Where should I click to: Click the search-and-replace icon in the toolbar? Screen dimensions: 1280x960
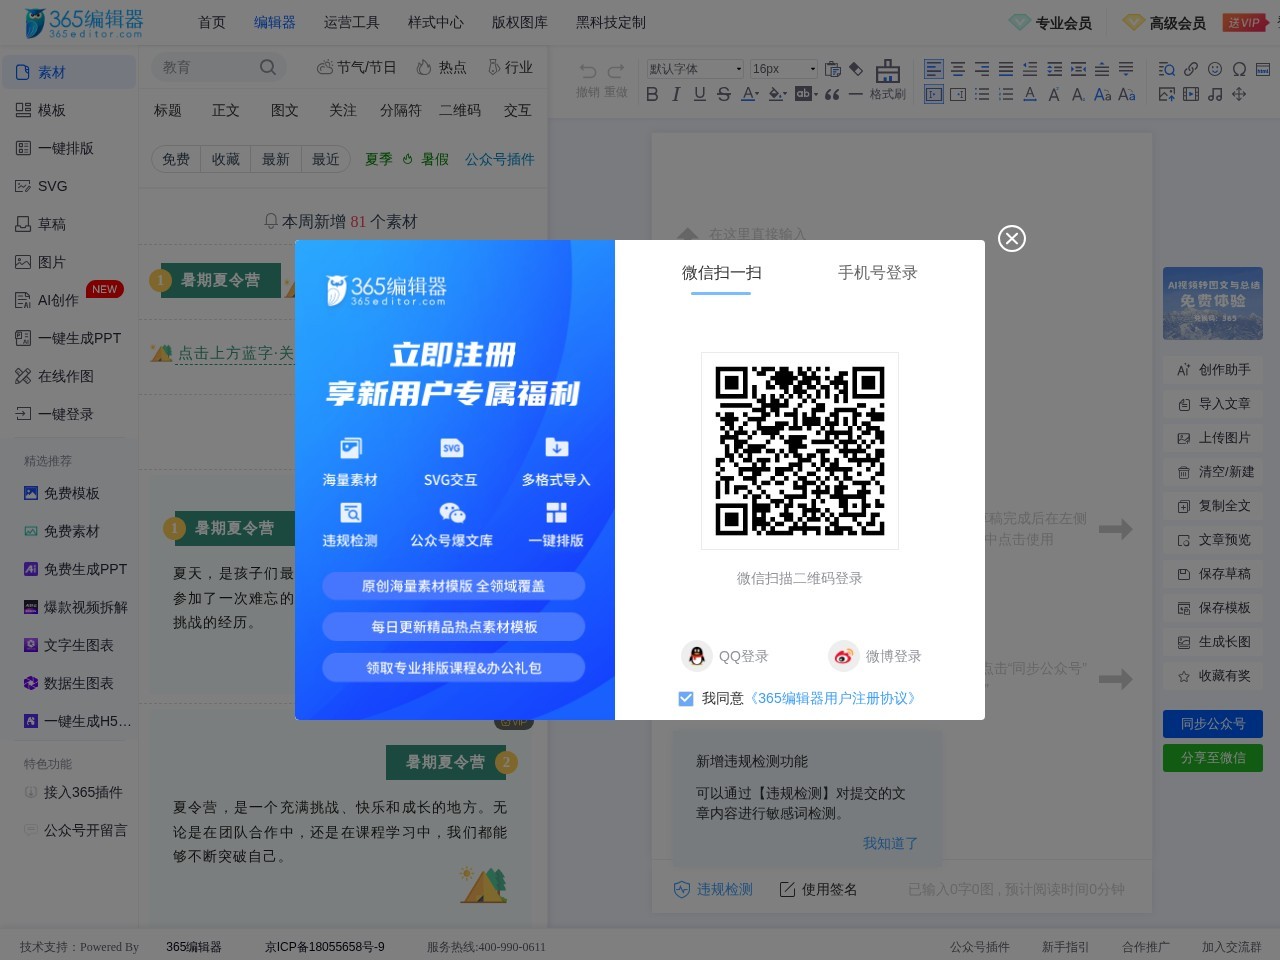pyautogui.click(x=1167, y=69)
